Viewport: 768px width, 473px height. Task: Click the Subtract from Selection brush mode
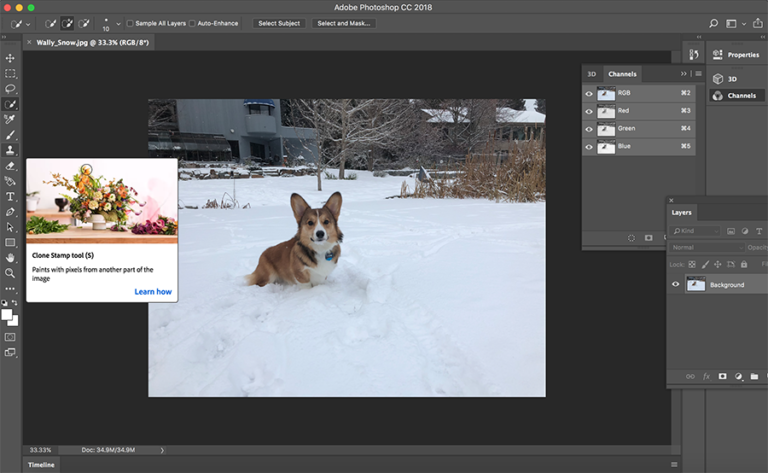point(84,23)
